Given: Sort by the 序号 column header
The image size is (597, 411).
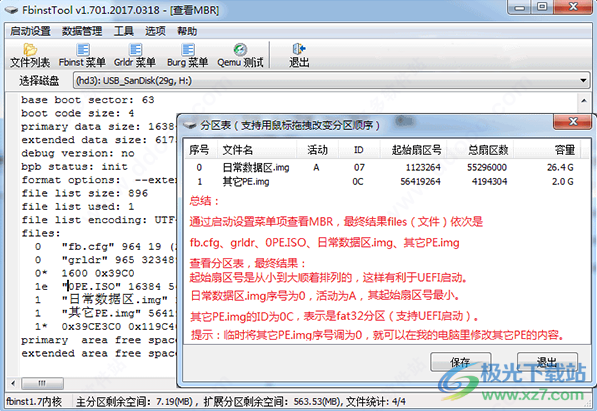Looking at the screenshot, I should tap(199, 150).
